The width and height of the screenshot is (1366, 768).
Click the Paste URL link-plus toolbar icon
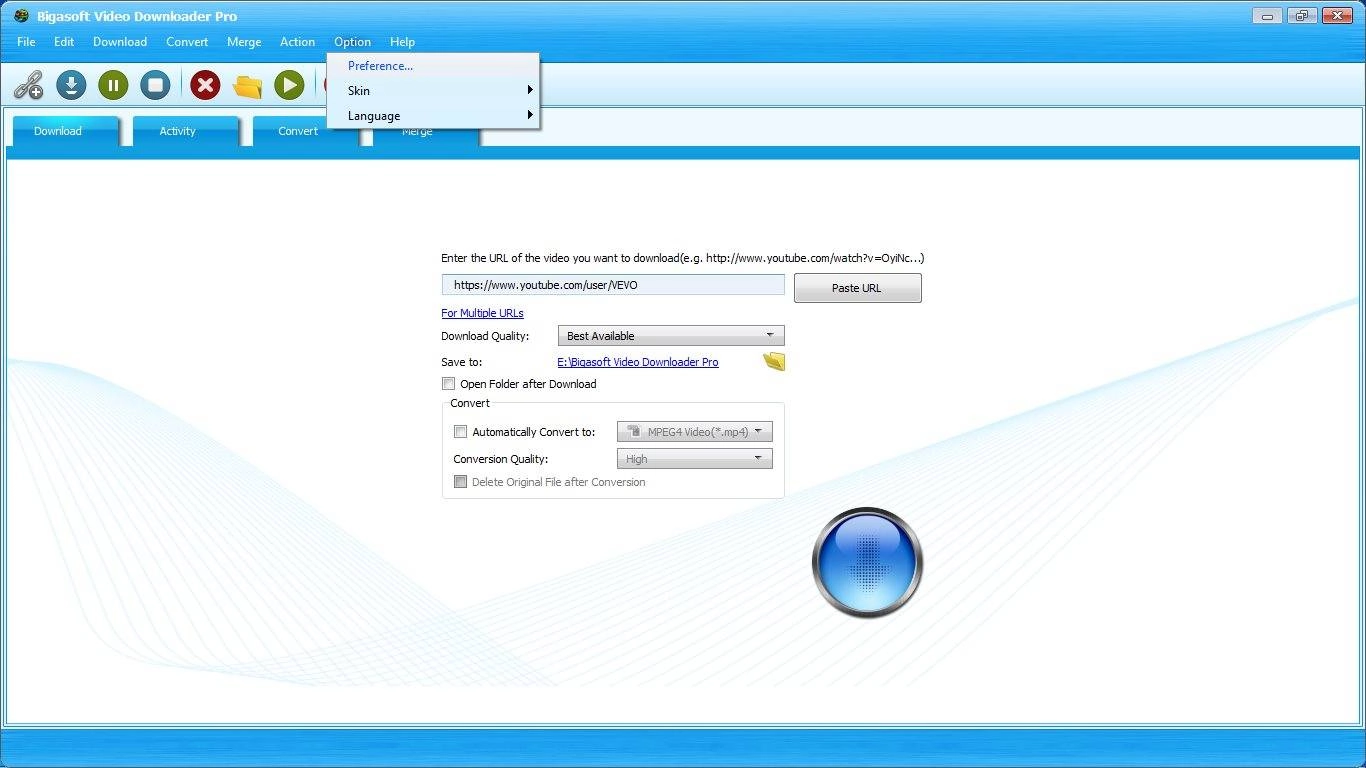28,85
